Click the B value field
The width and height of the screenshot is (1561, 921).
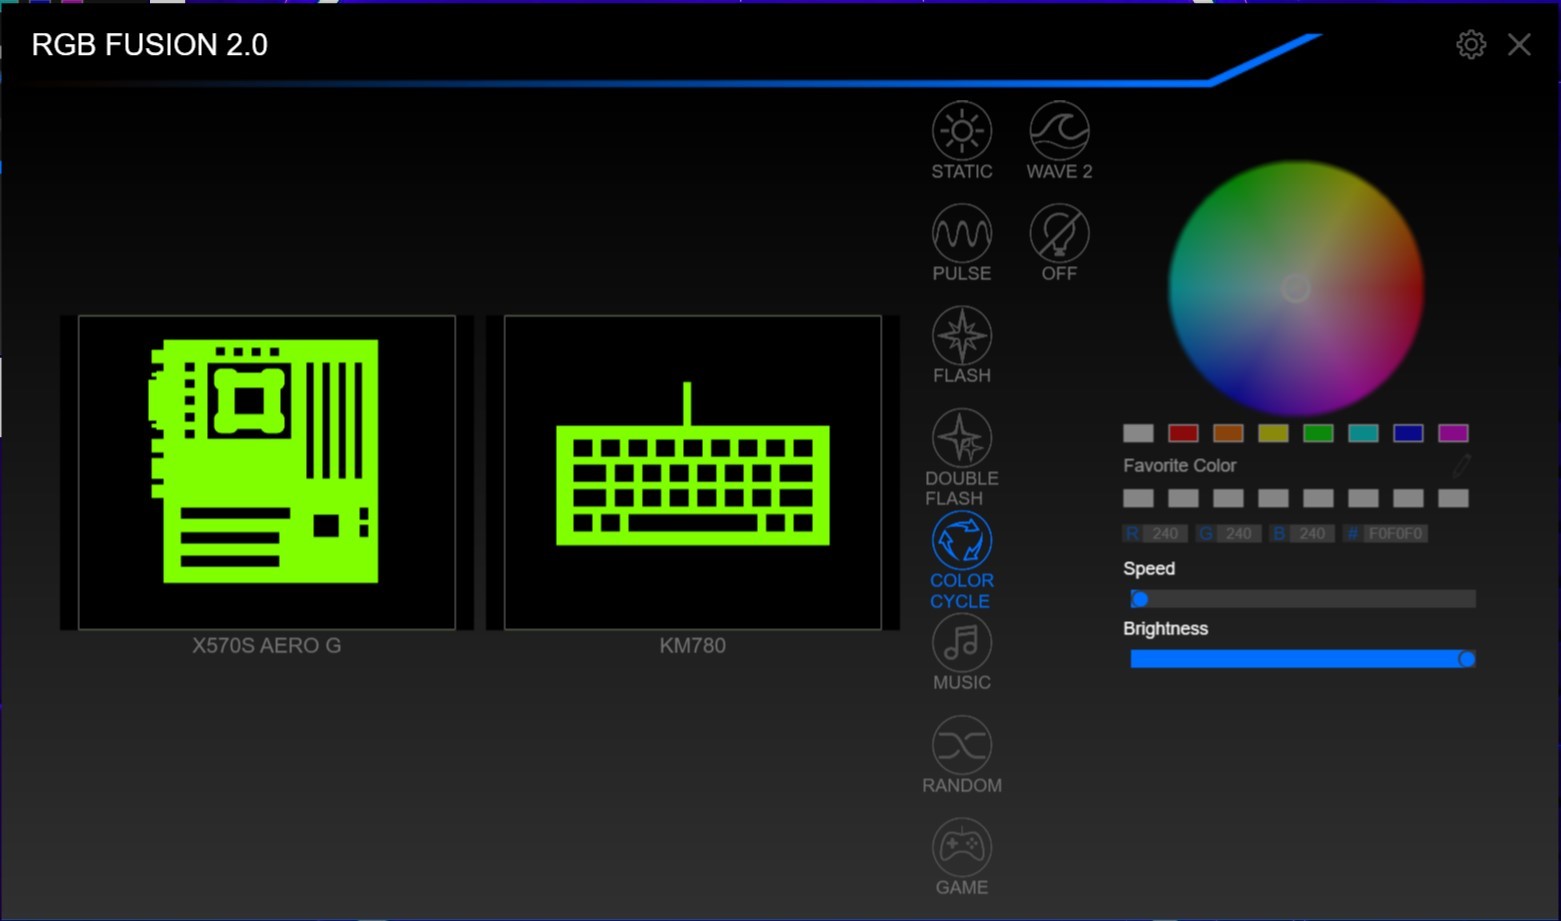pyautogui.click(x=1312, y=534)
